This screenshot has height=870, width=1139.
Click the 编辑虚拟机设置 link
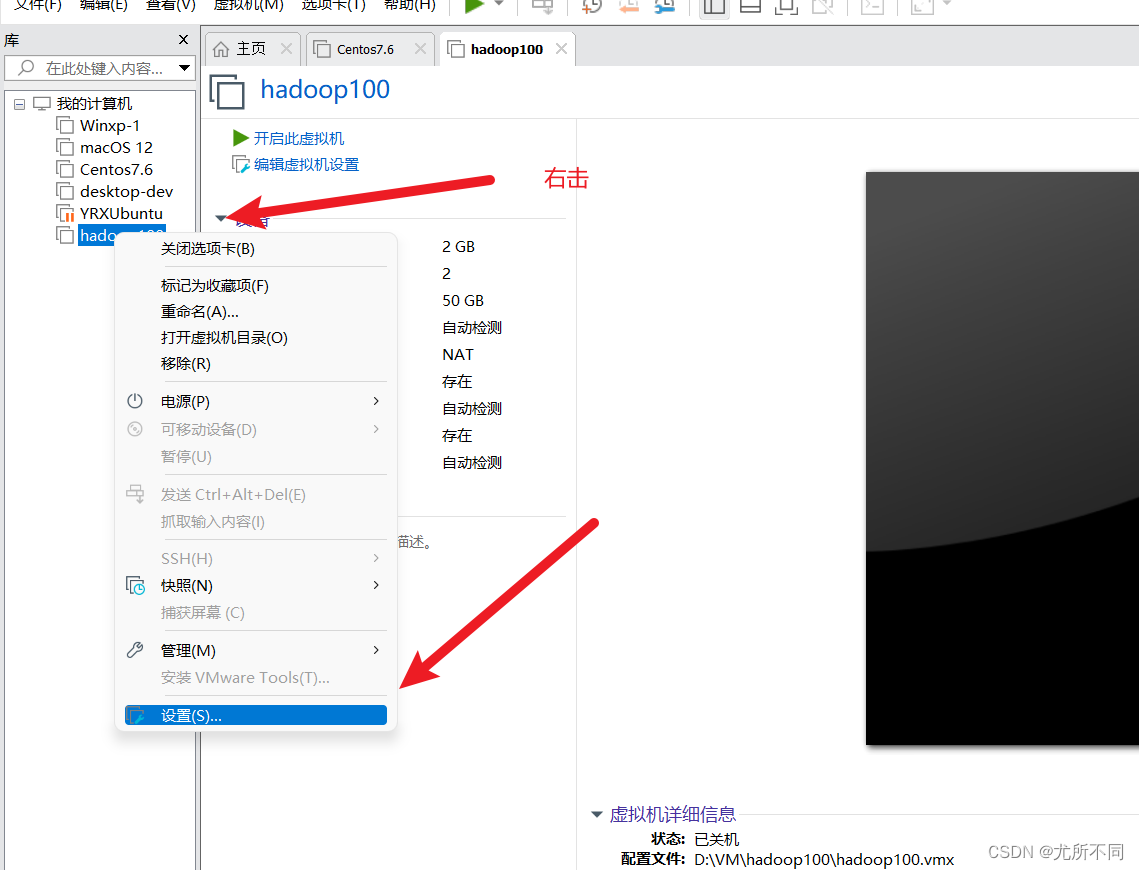pos(306,165)
